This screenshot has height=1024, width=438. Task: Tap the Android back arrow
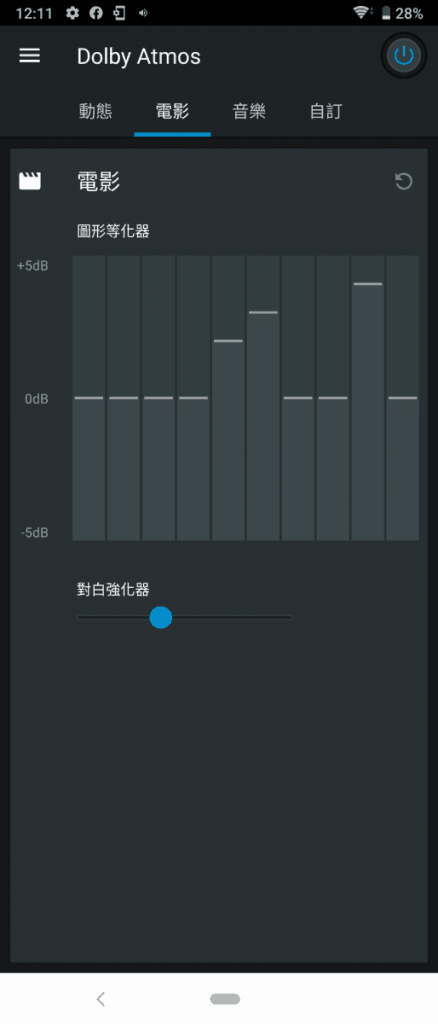101,999
